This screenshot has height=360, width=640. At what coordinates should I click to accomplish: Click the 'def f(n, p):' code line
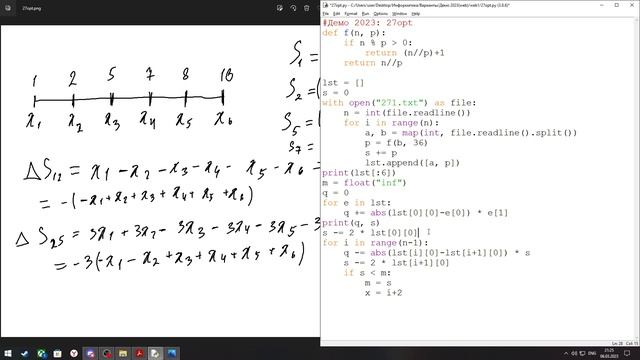pos(353,33)
